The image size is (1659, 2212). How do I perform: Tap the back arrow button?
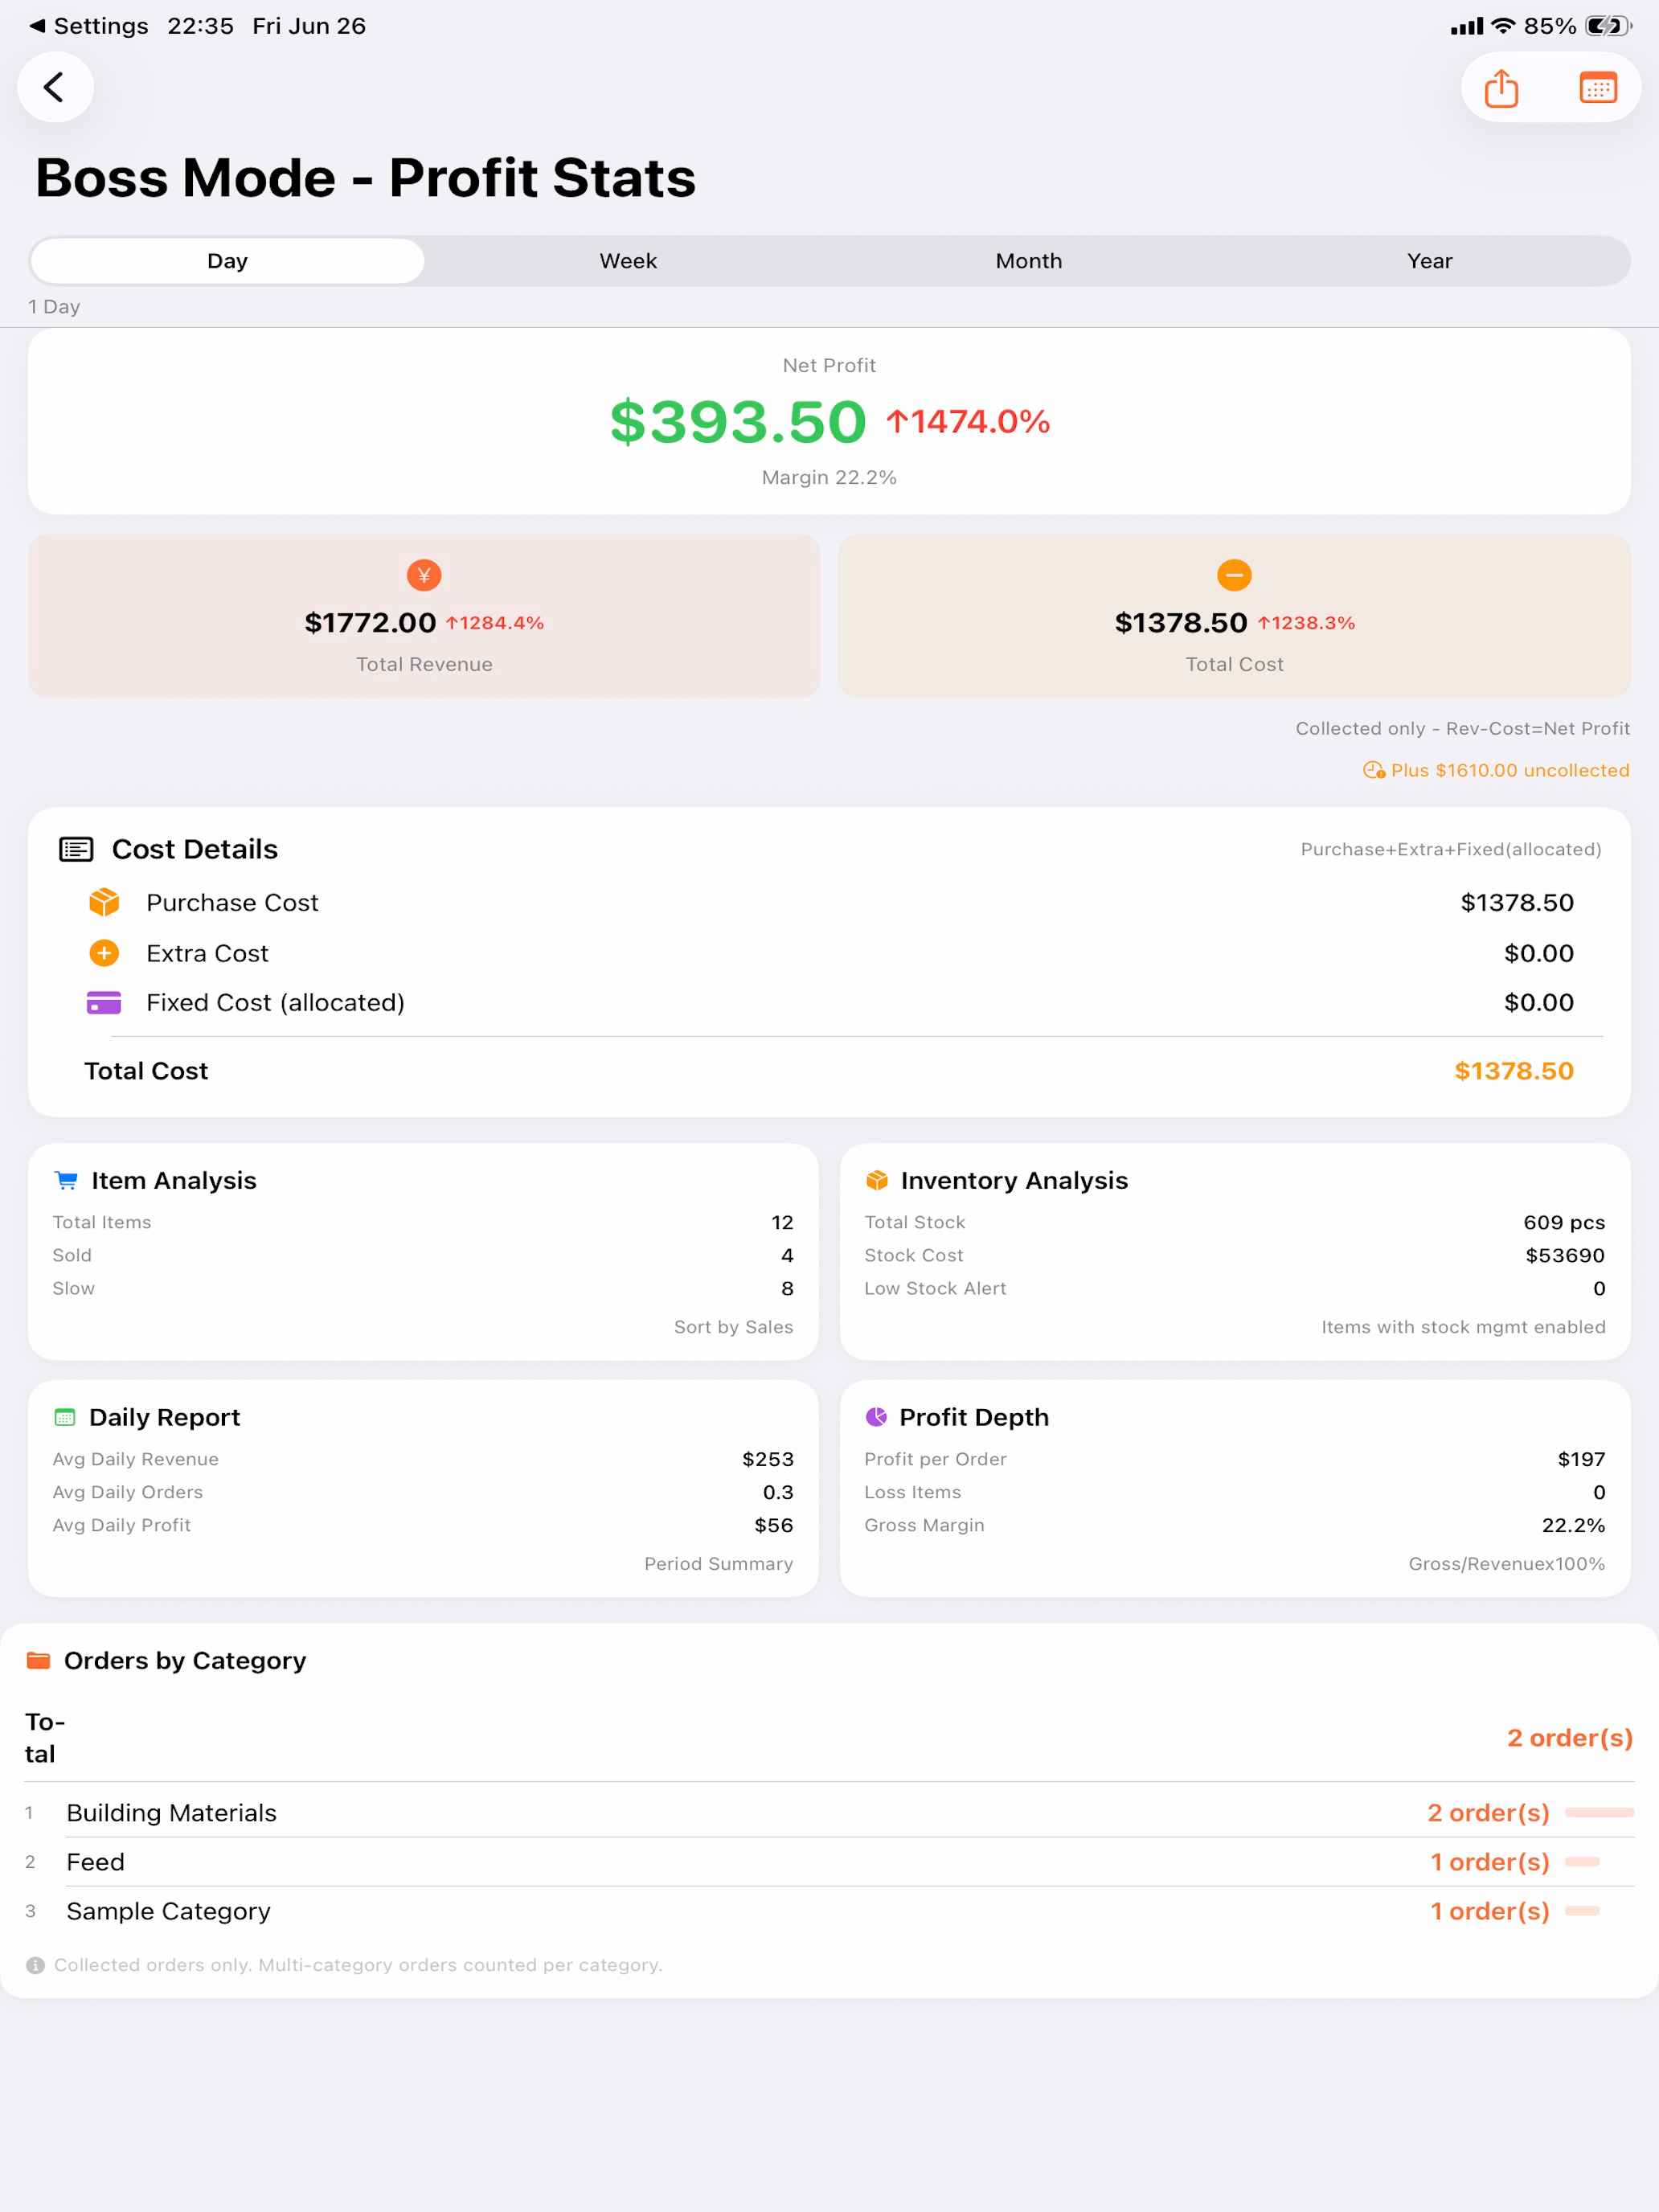(x=55, y=87)
